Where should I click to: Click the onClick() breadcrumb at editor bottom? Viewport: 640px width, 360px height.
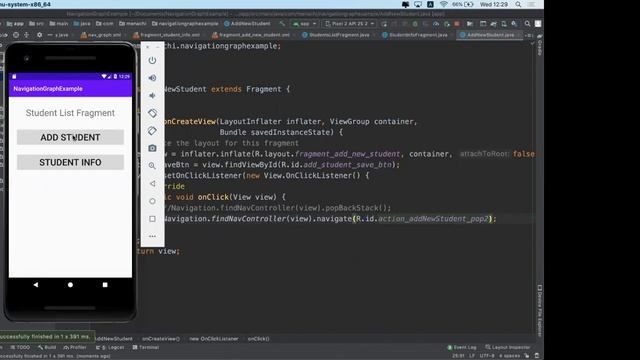[x=258, y=339]
